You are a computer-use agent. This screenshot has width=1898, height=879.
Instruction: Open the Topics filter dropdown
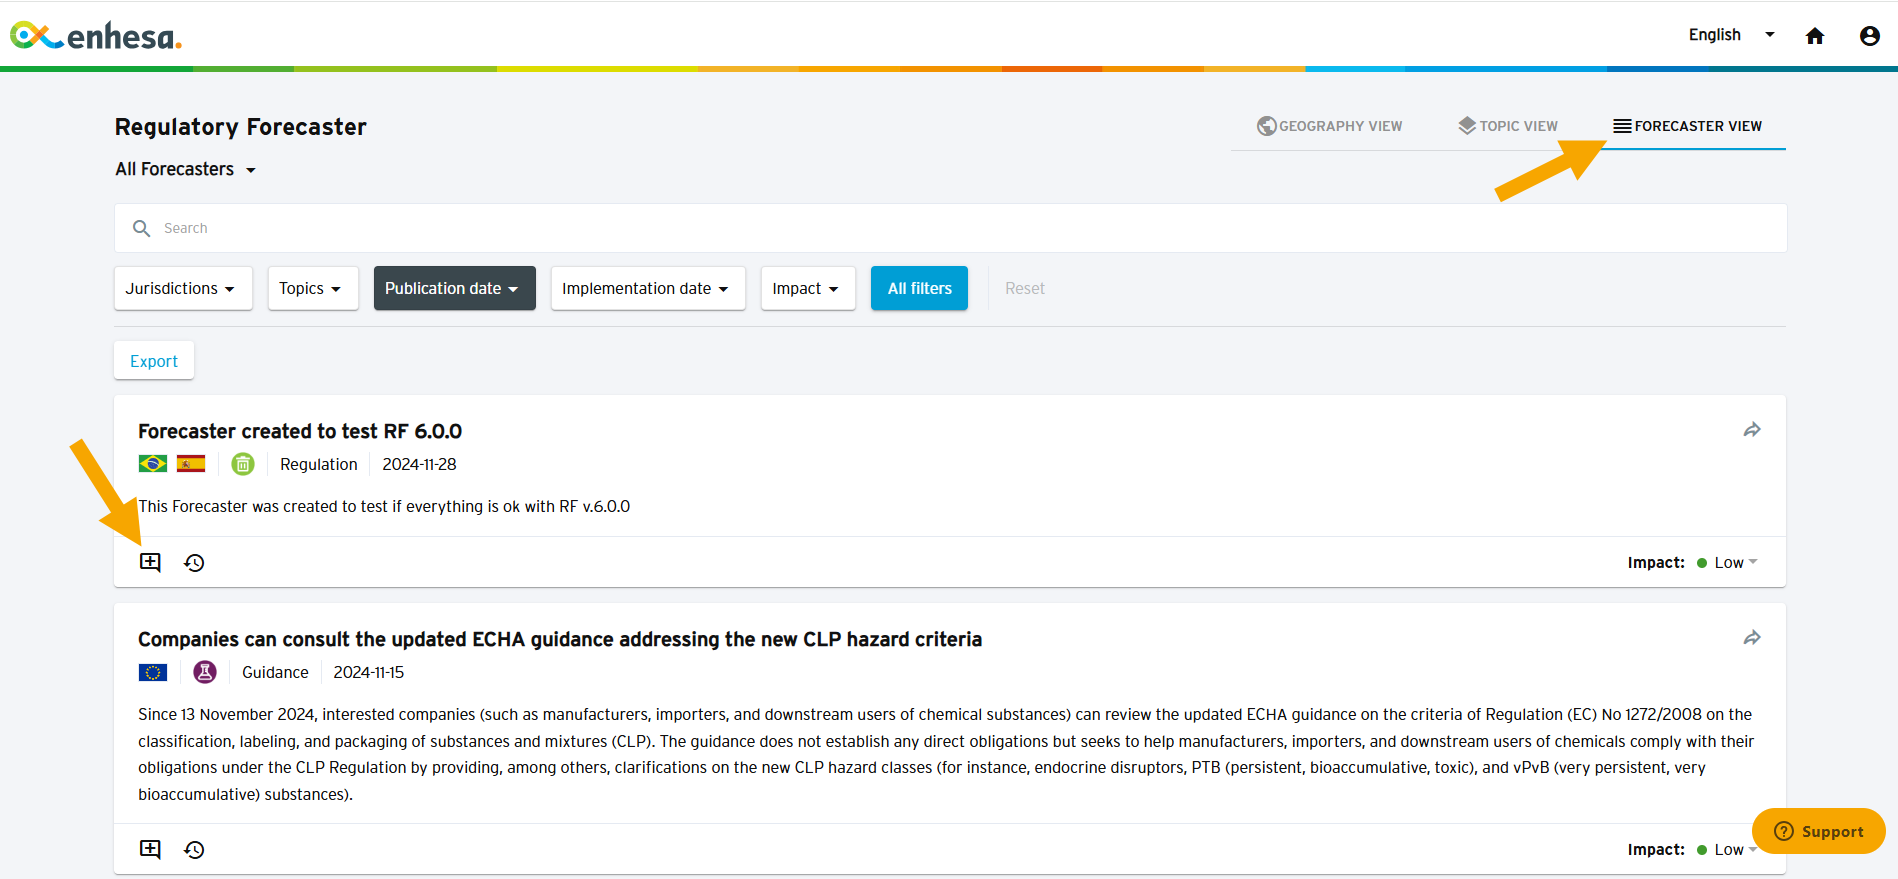[313, 288]
